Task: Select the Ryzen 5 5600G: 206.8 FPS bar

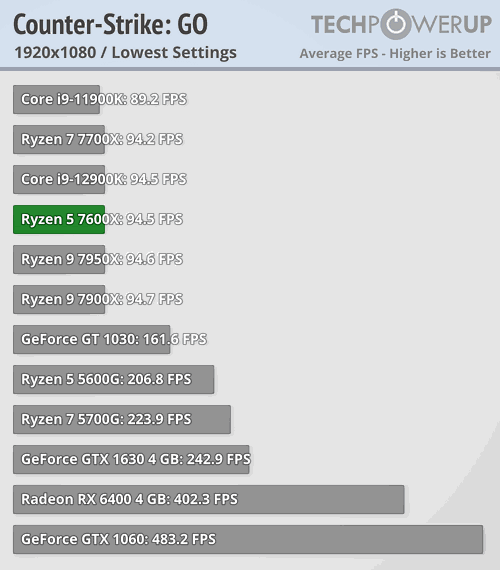Action: [x=113, y=379]
